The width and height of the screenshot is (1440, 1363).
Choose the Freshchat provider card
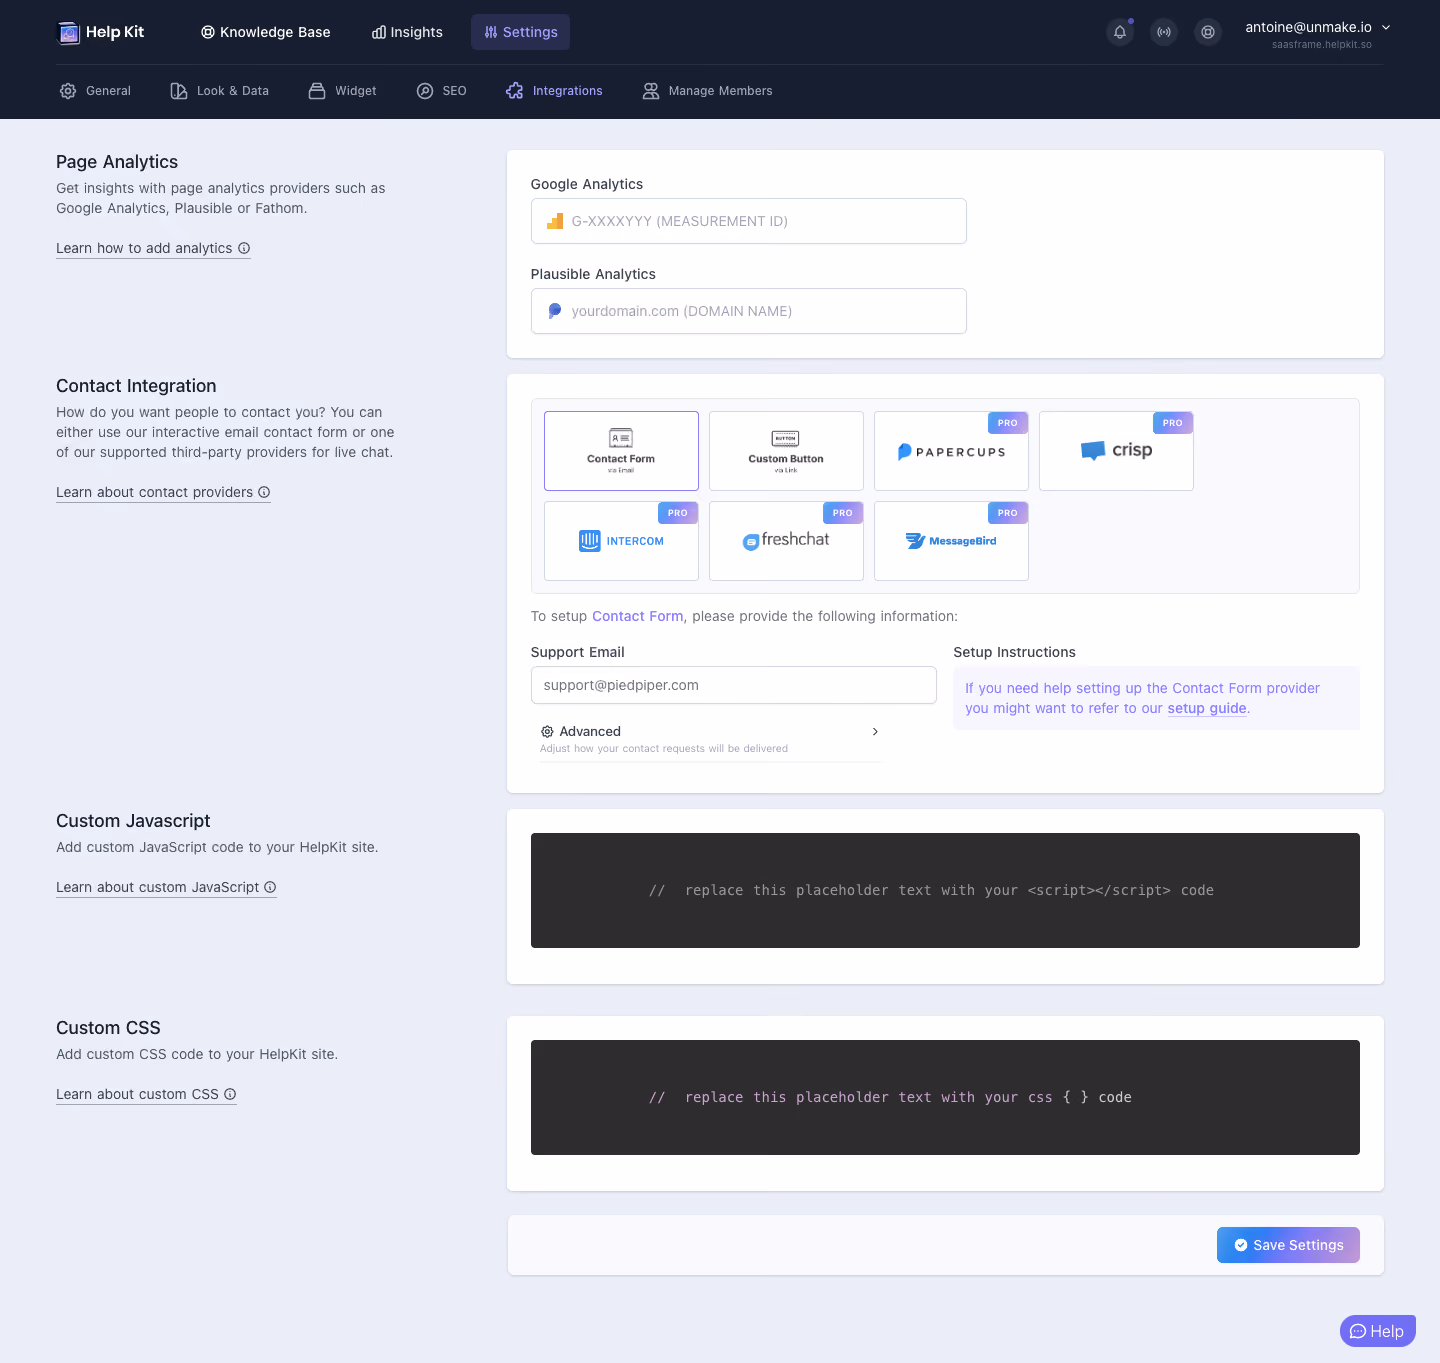tap(786, 541)
